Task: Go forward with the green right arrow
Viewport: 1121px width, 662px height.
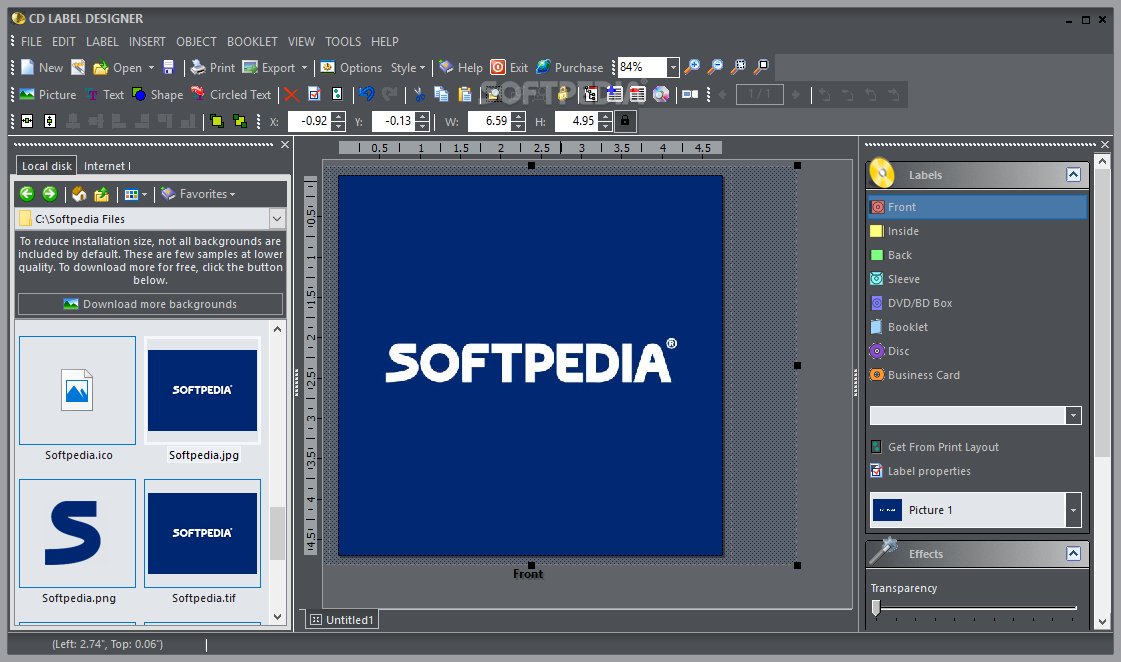Action: 49,194
